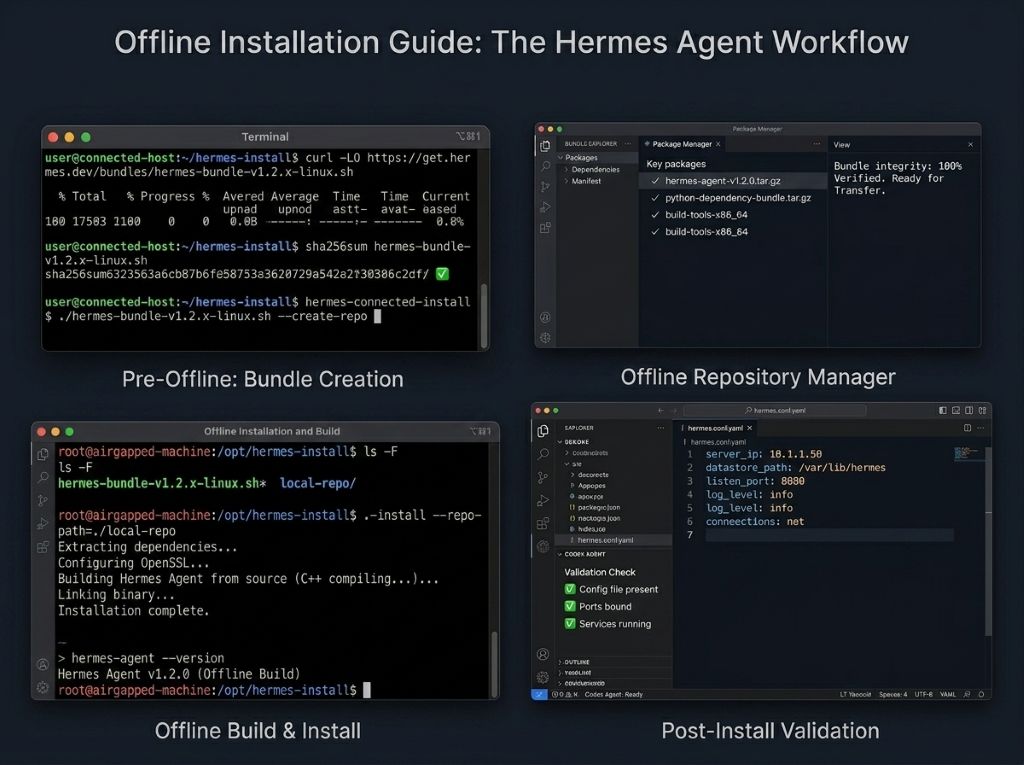Open Run and Debug icon in Package Manager sidebar

tap(545, 208)
